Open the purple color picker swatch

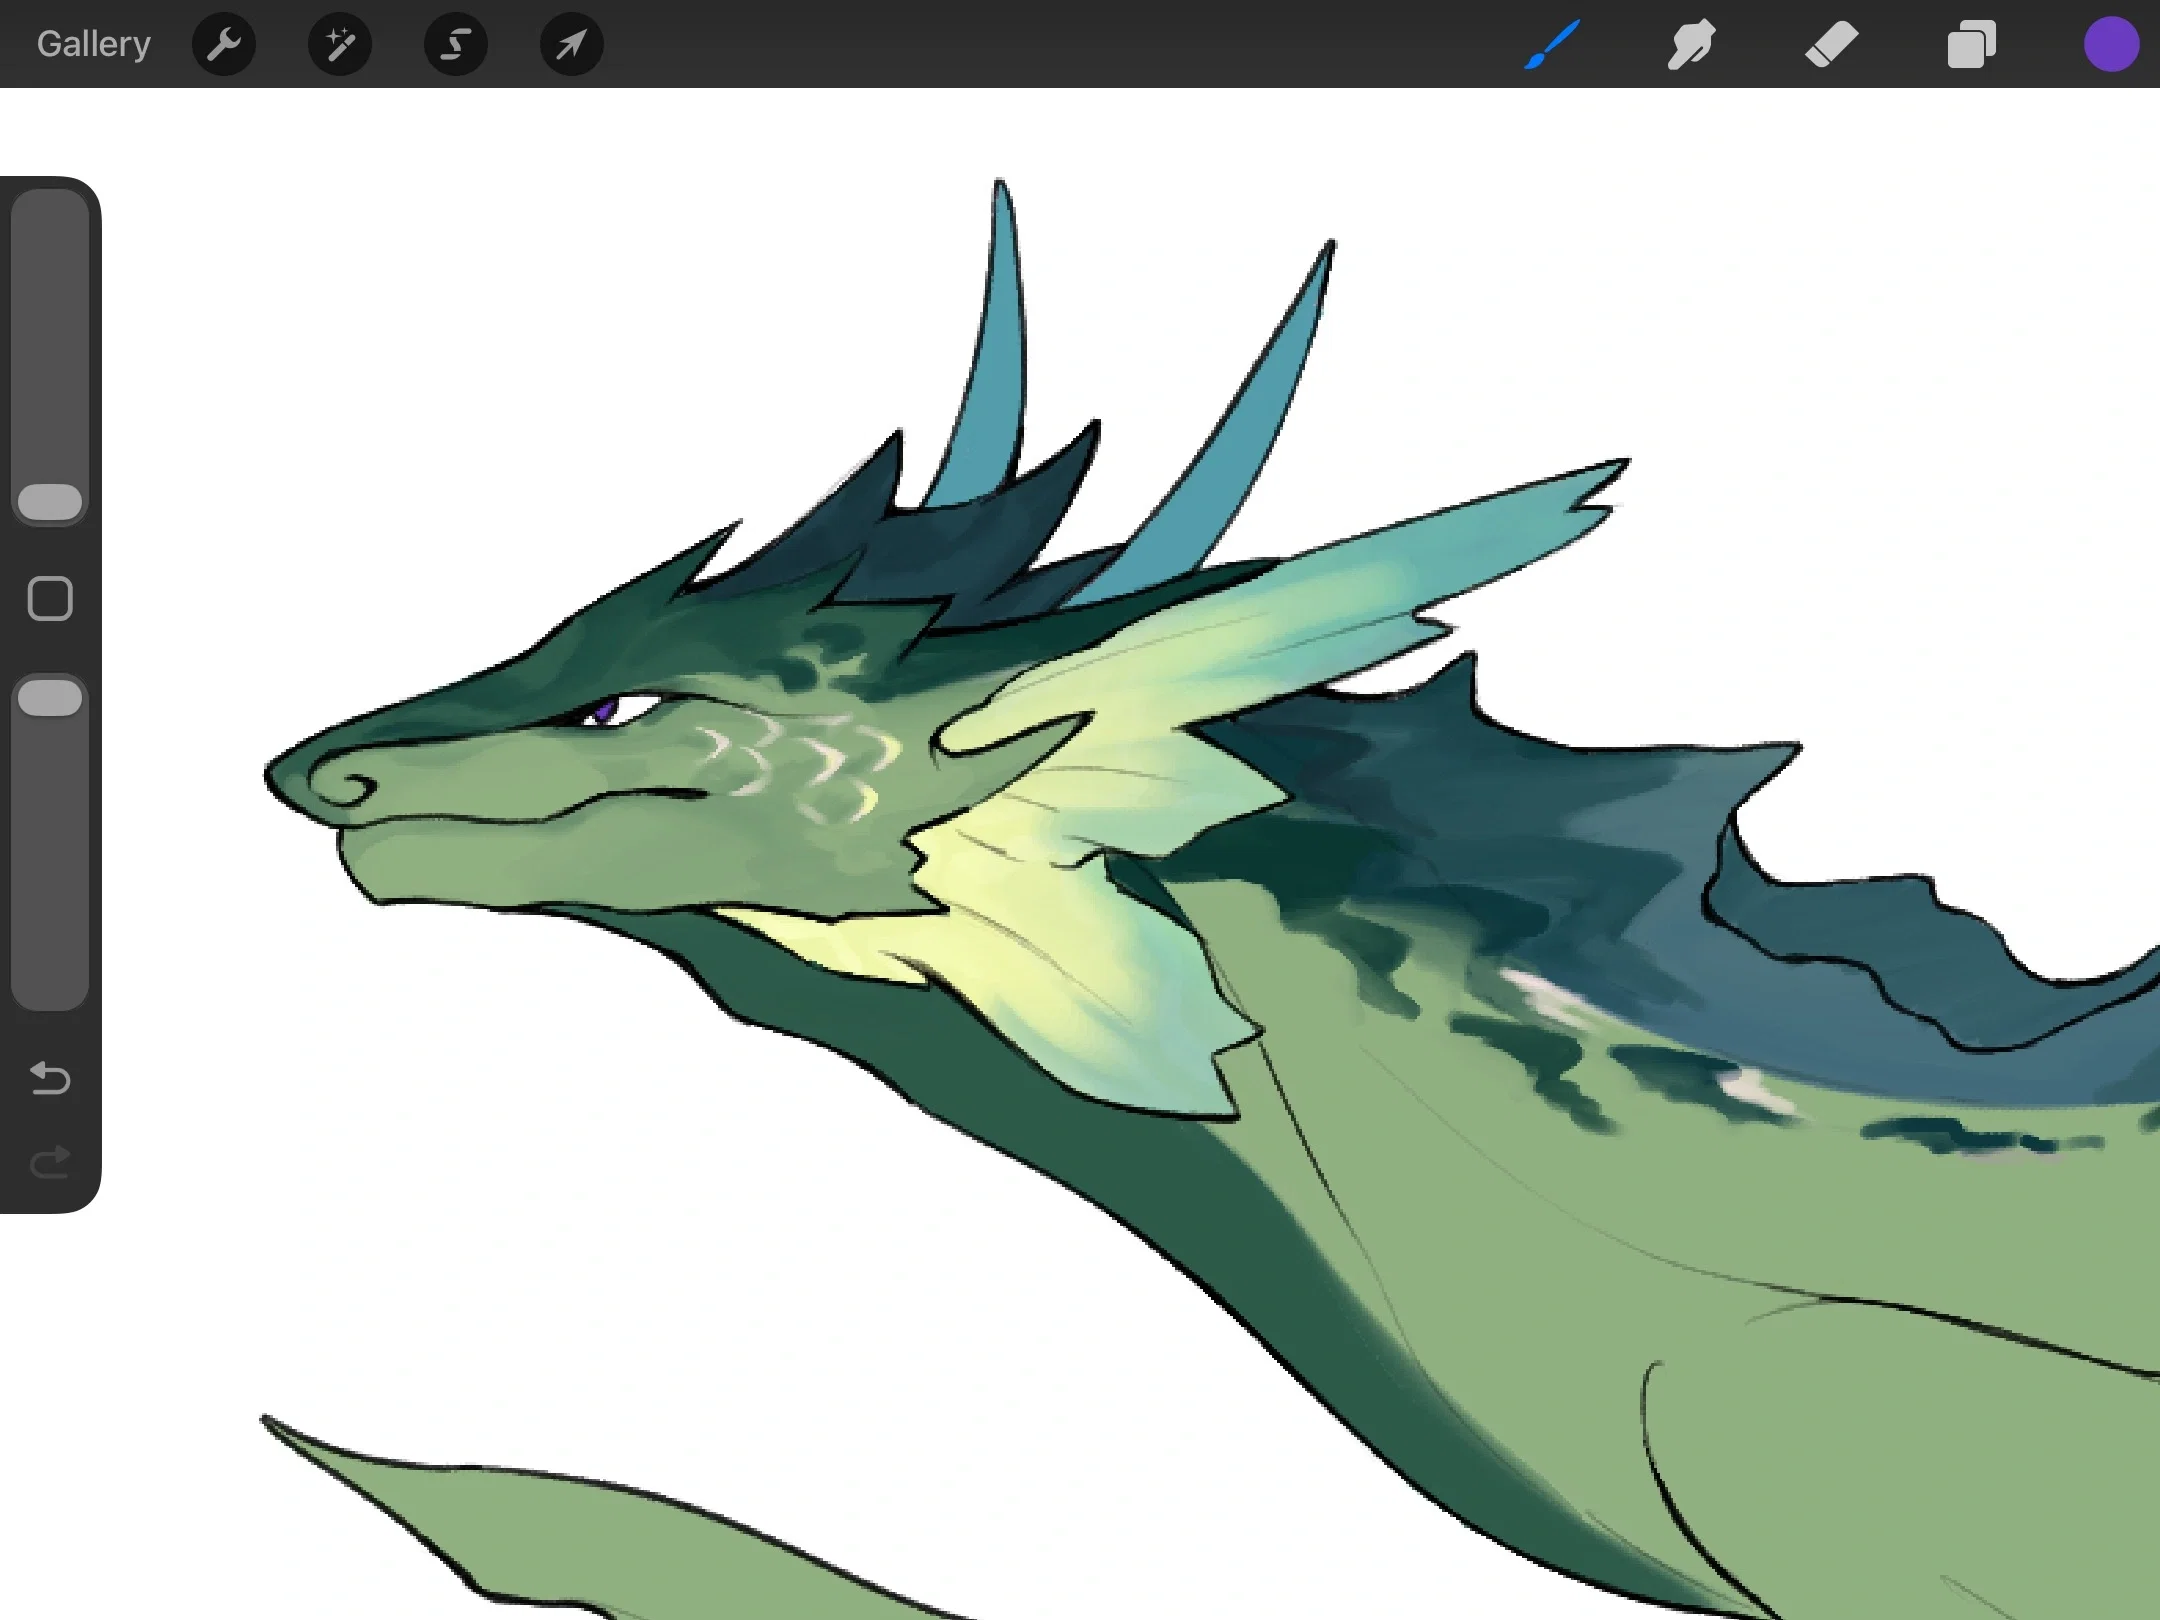pos(2111,44)
